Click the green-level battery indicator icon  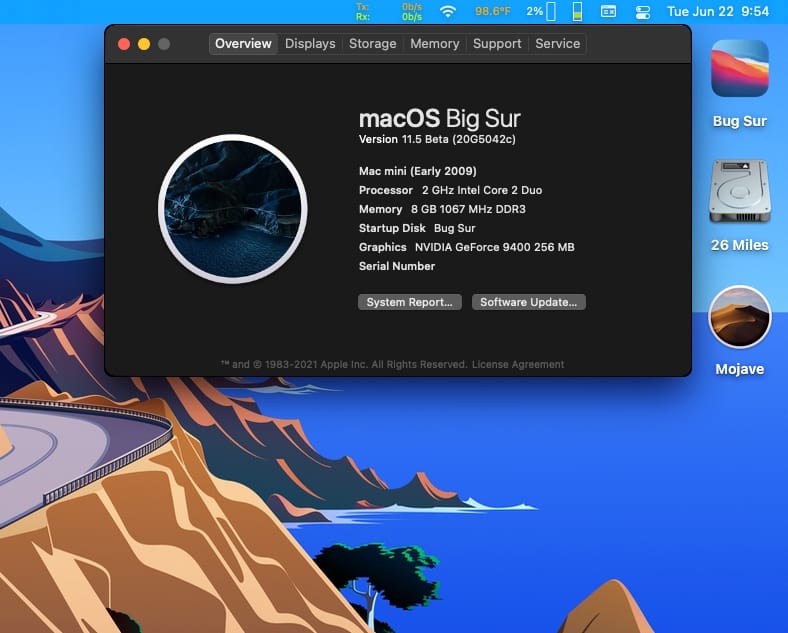pos(577,11)
